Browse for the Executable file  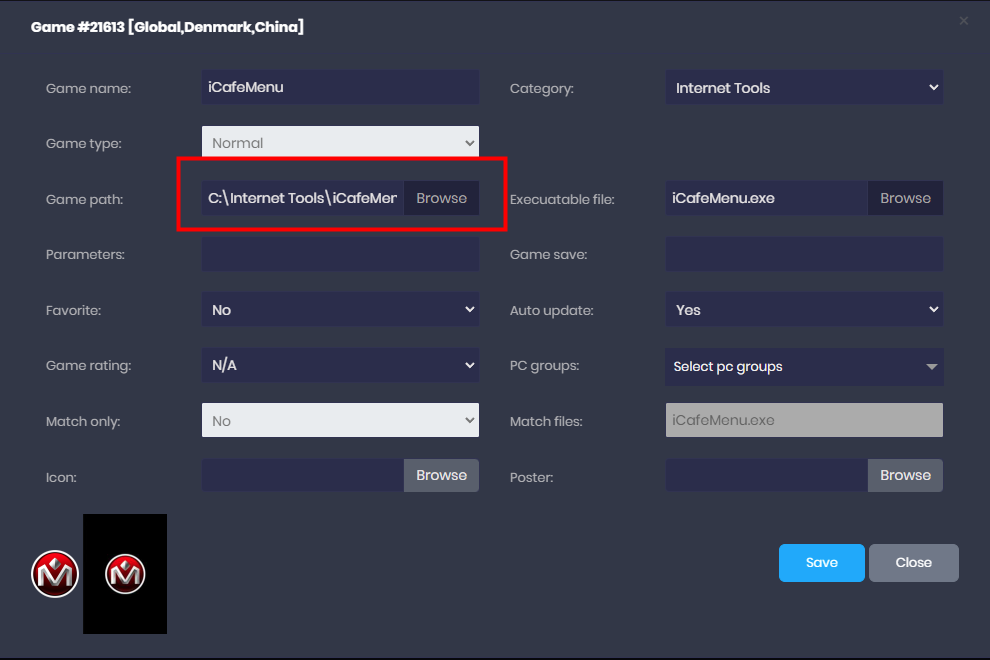(905, 198)
